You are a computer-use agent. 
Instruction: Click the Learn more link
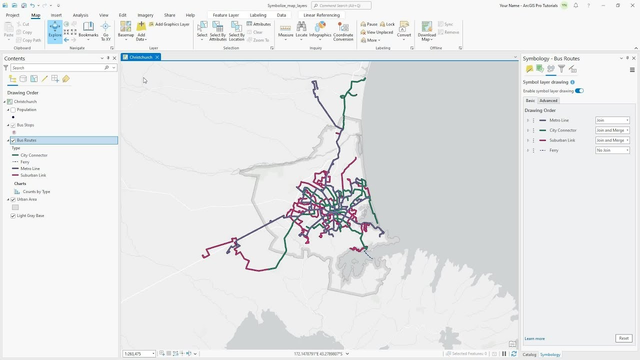(x=535, y=338)
